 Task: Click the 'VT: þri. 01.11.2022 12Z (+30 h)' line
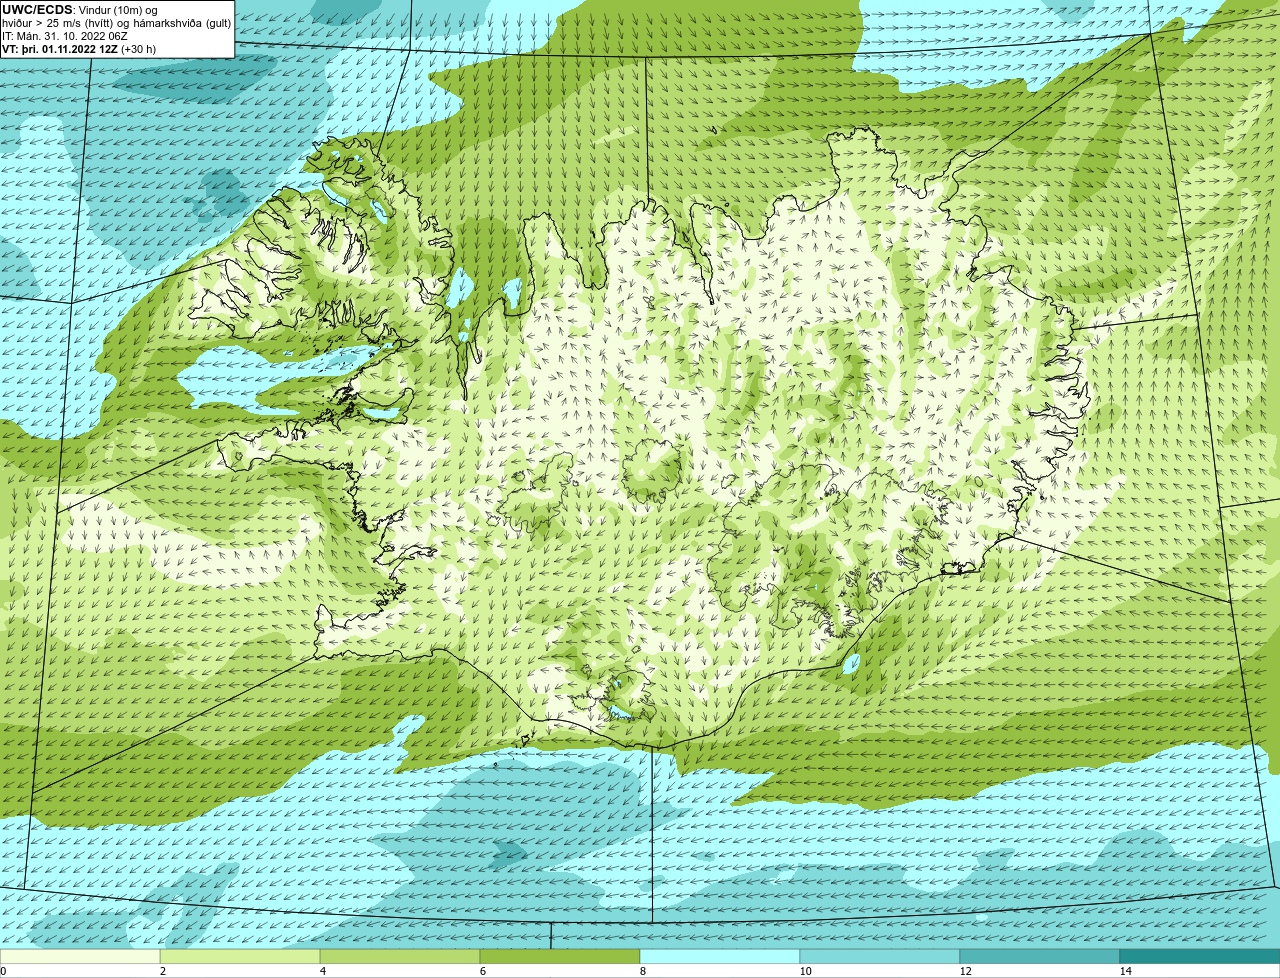click(x=79, y=48)
